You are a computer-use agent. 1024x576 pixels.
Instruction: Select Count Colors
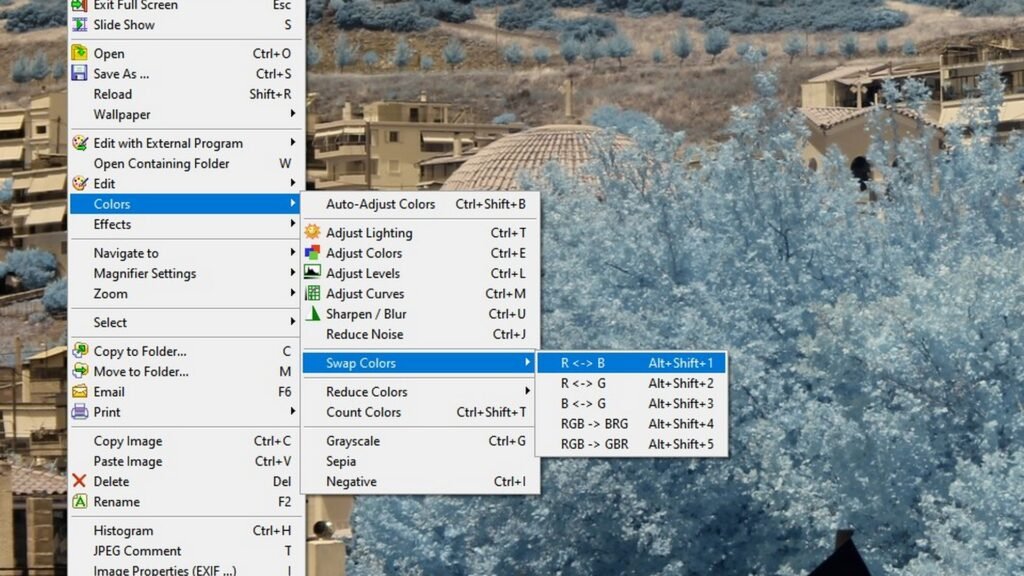(421, 411)
